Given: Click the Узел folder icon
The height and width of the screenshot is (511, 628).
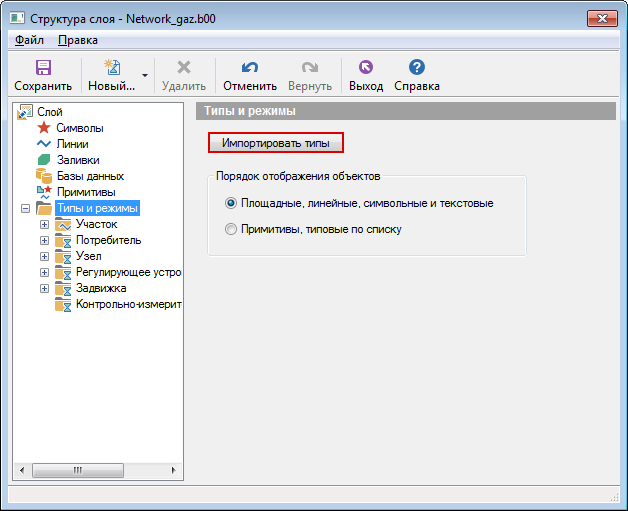Looking at the screenshot, I should point(63,256).
